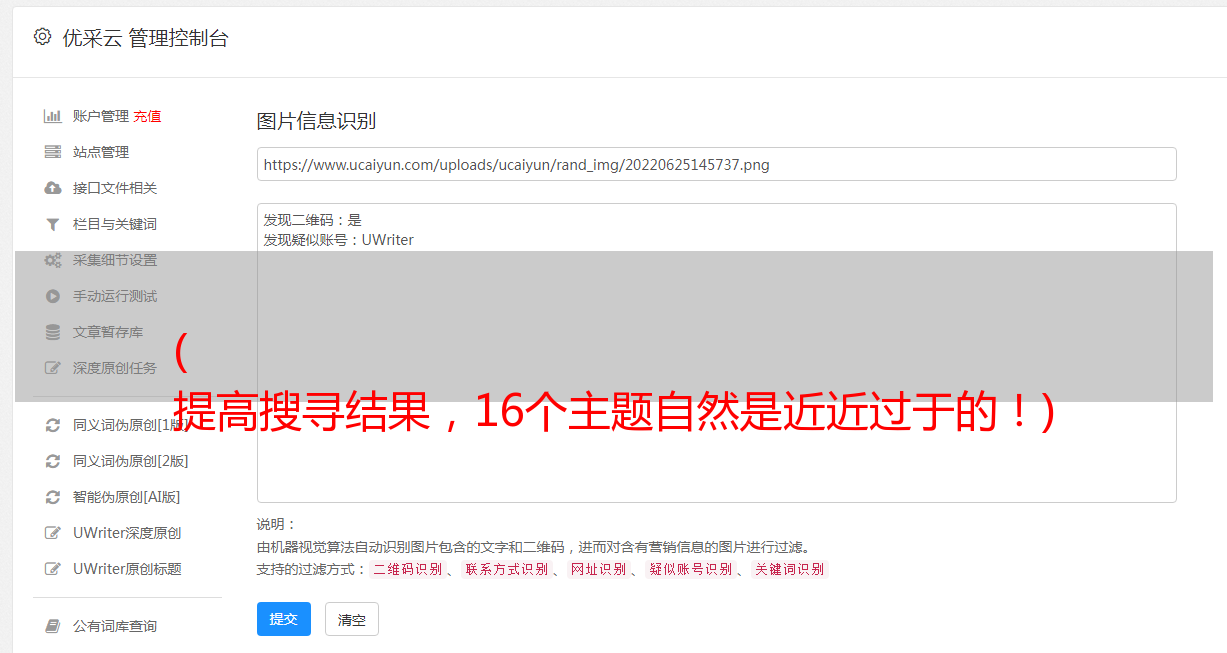Viewport: 1227px width, 653px height.
Task: Go to 站点管理 menu item
Action: [101, 152]
